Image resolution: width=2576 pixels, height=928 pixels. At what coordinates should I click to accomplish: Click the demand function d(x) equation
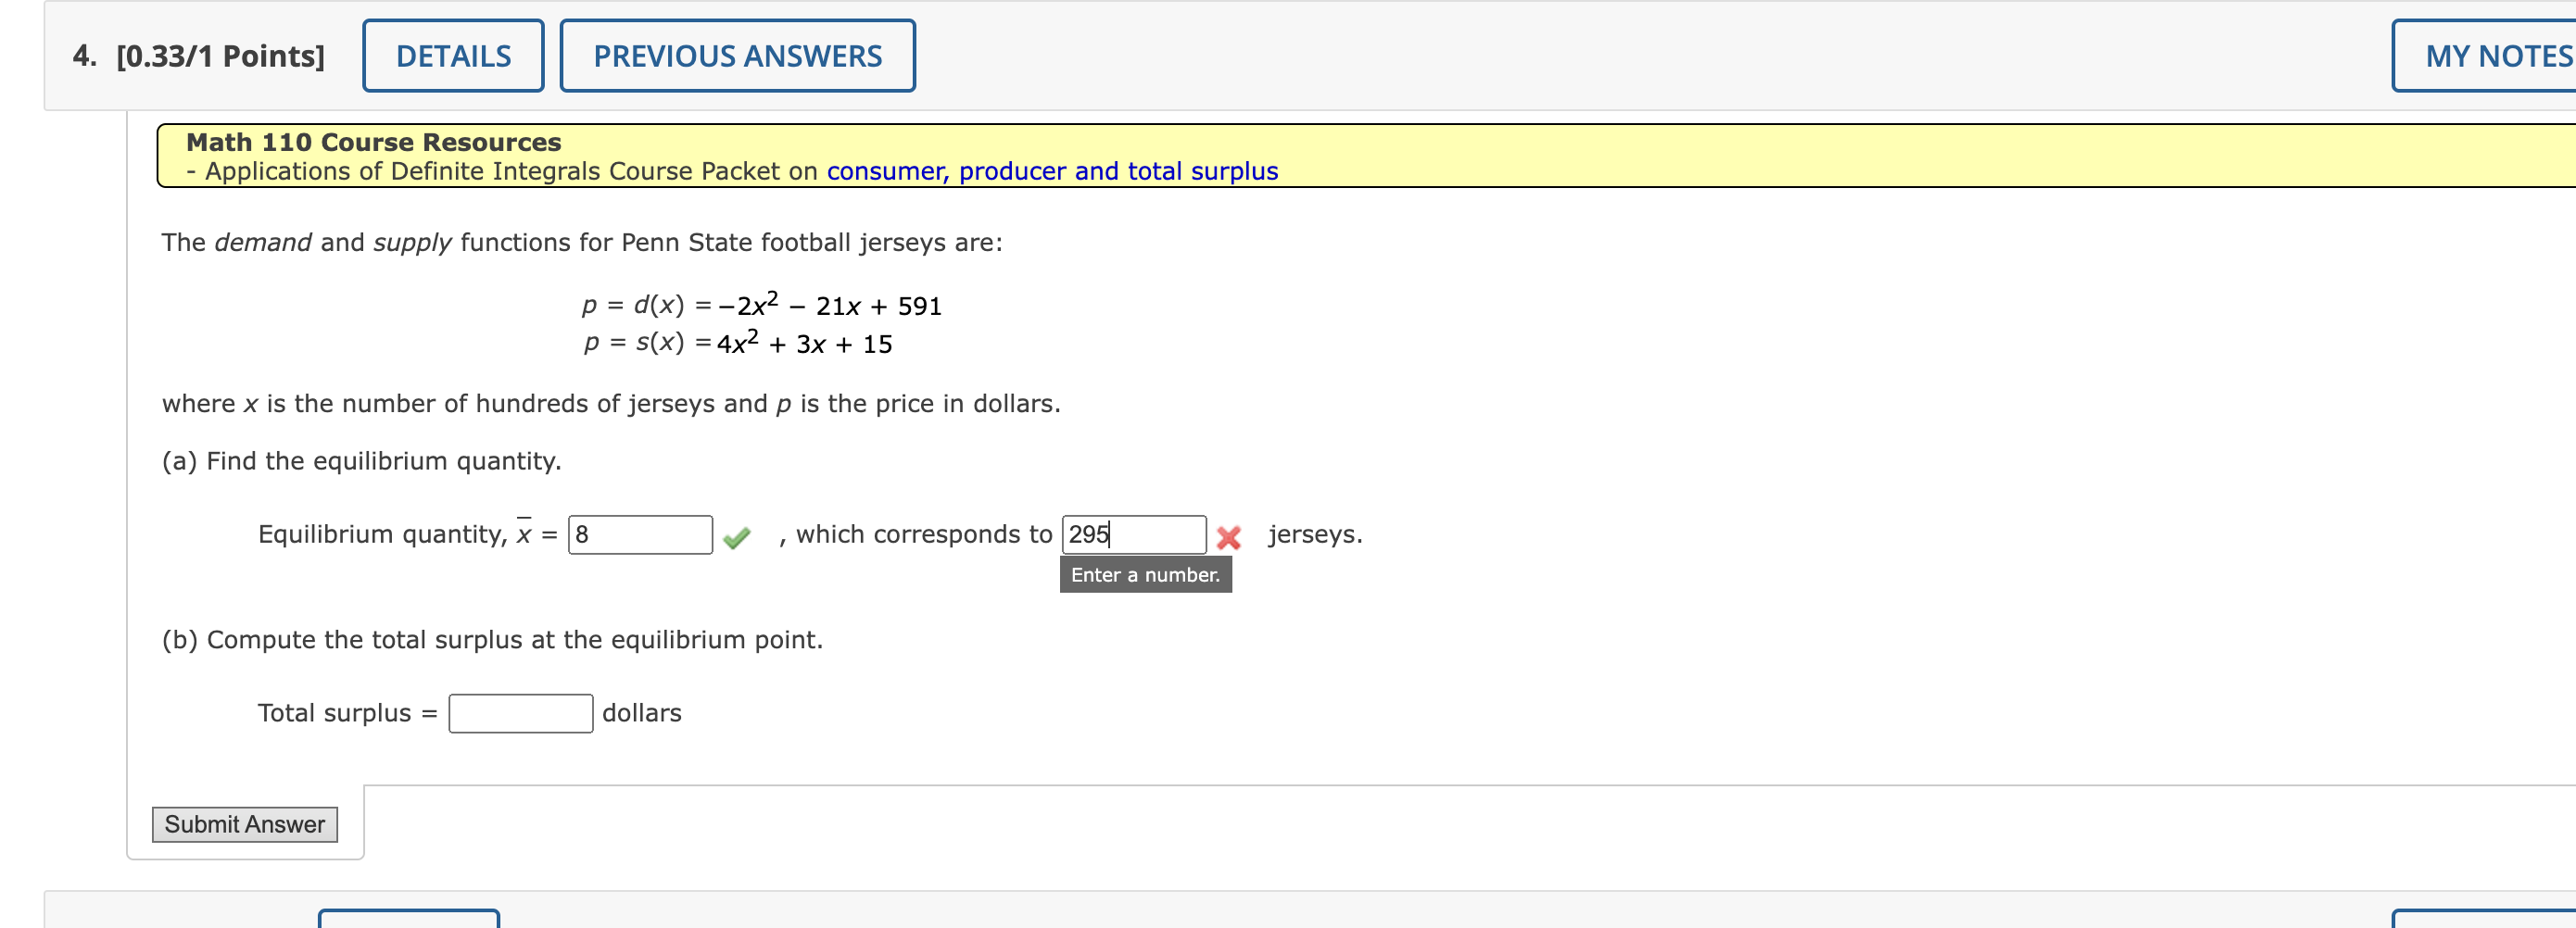(x=761, y=305)
